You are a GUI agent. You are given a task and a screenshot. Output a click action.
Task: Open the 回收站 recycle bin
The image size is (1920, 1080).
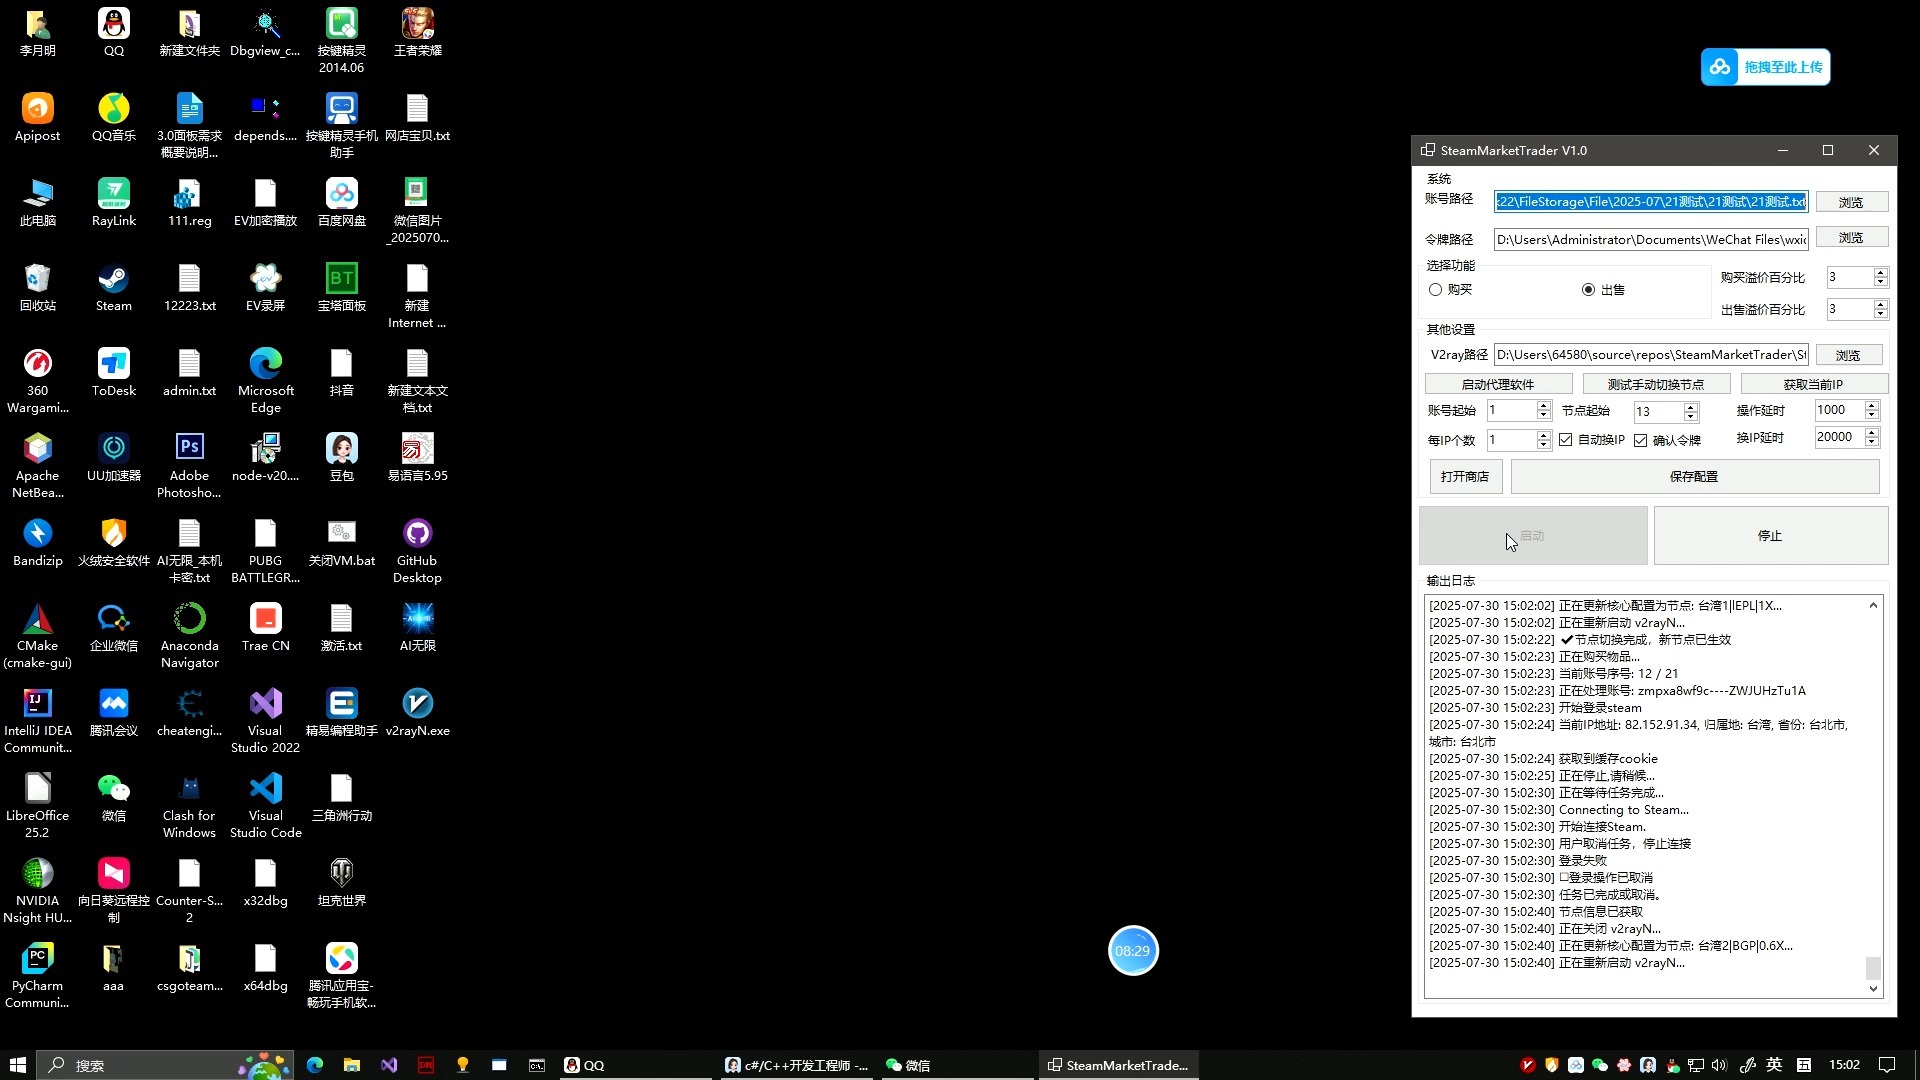37,288
